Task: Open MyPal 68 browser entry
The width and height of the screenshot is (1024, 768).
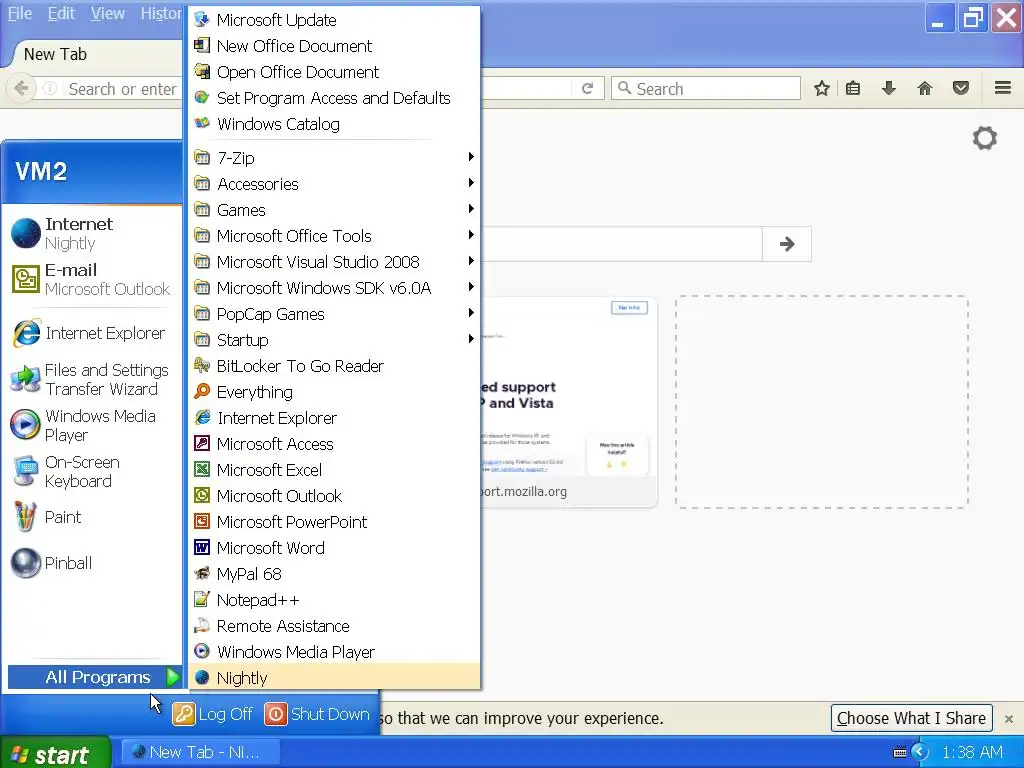Action: (x=334, y=573)
